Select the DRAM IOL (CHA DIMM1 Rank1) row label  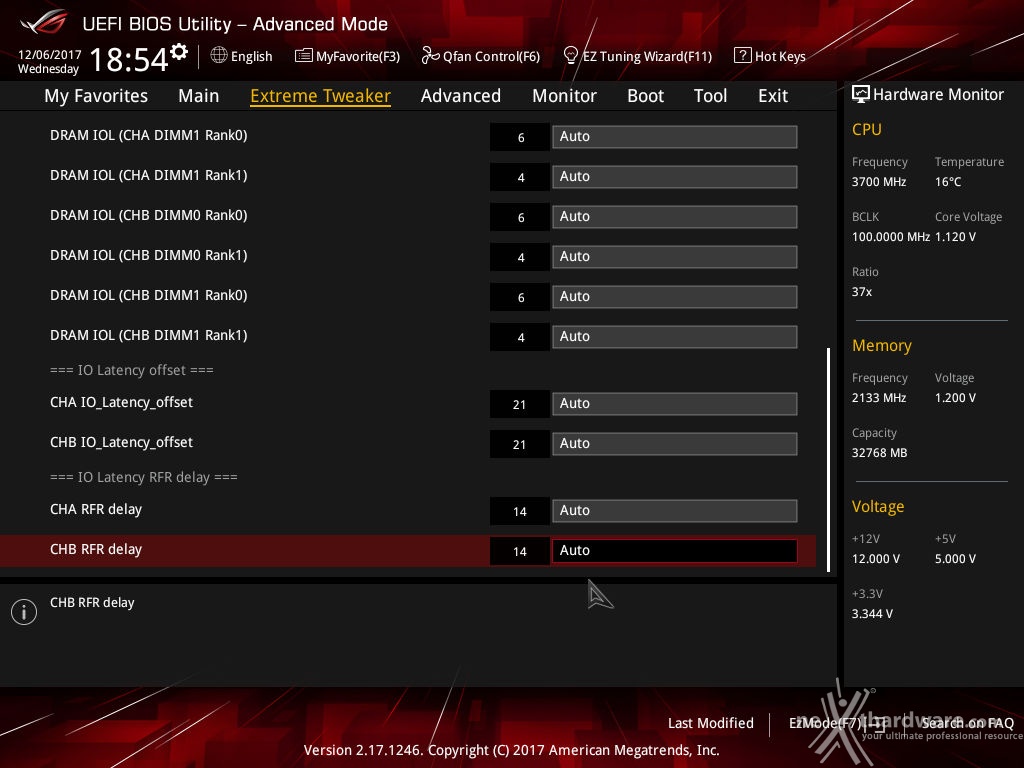point(149,175)
